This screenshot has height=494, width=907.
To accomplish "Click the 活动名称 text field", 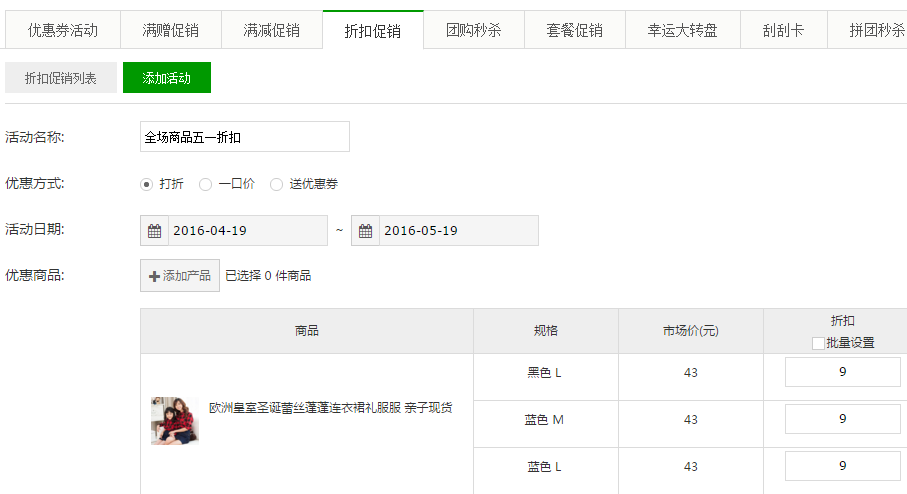I will pyautogui.click(x=245, y=137).
